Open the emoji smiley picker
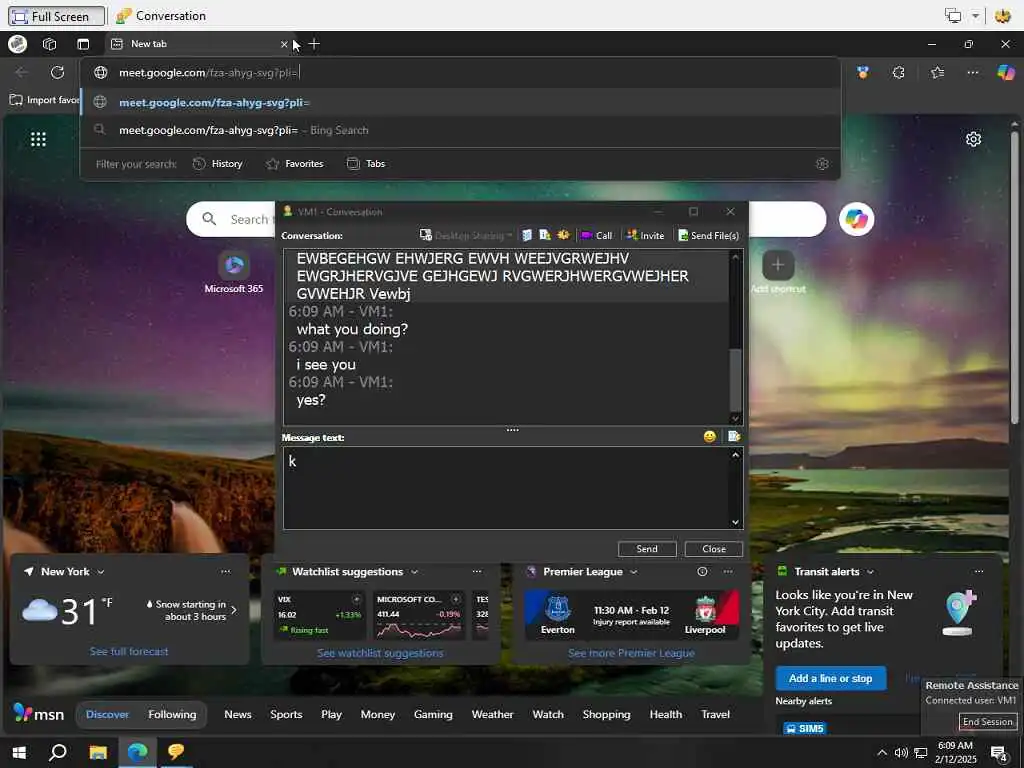 [x=709, y=436]
